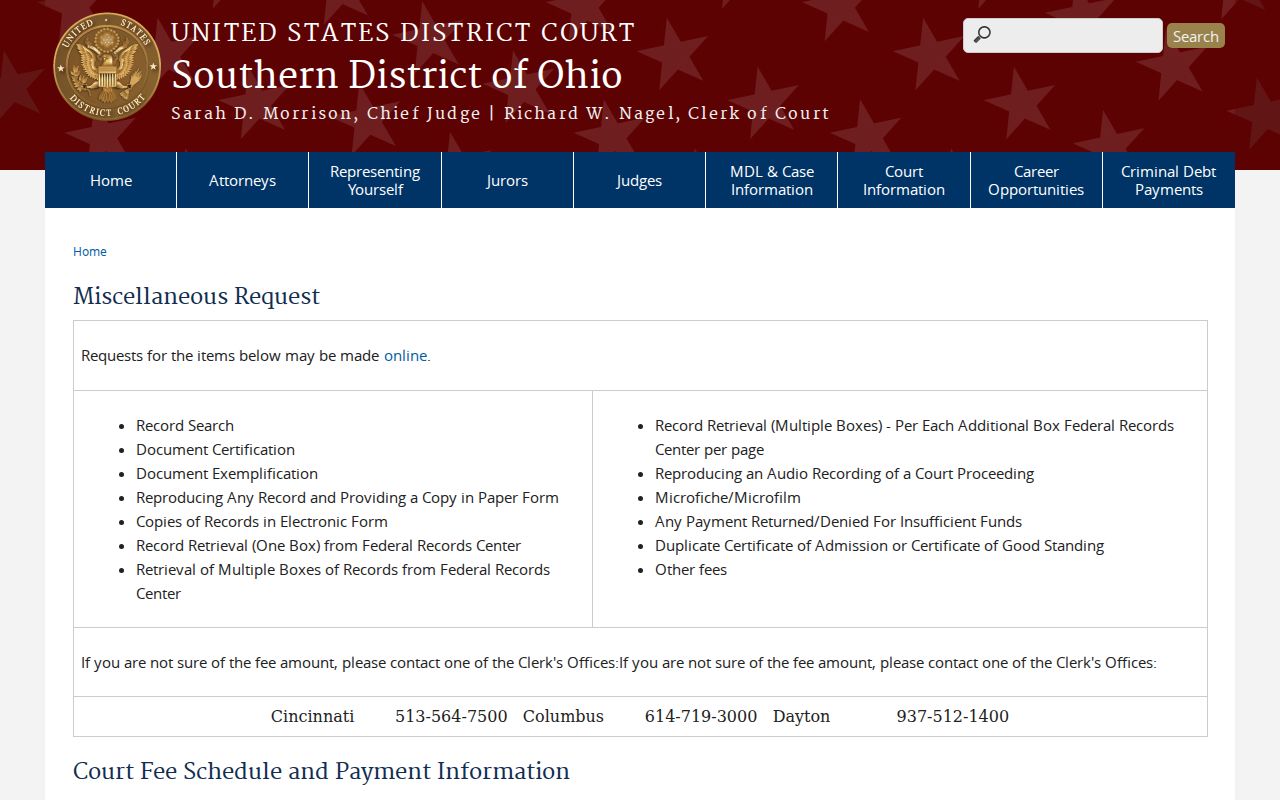Click 'Record Retrieval (Multiple Boxes)' list item
Viewport: 1280px width, 800px height.
tap(914, 437)
